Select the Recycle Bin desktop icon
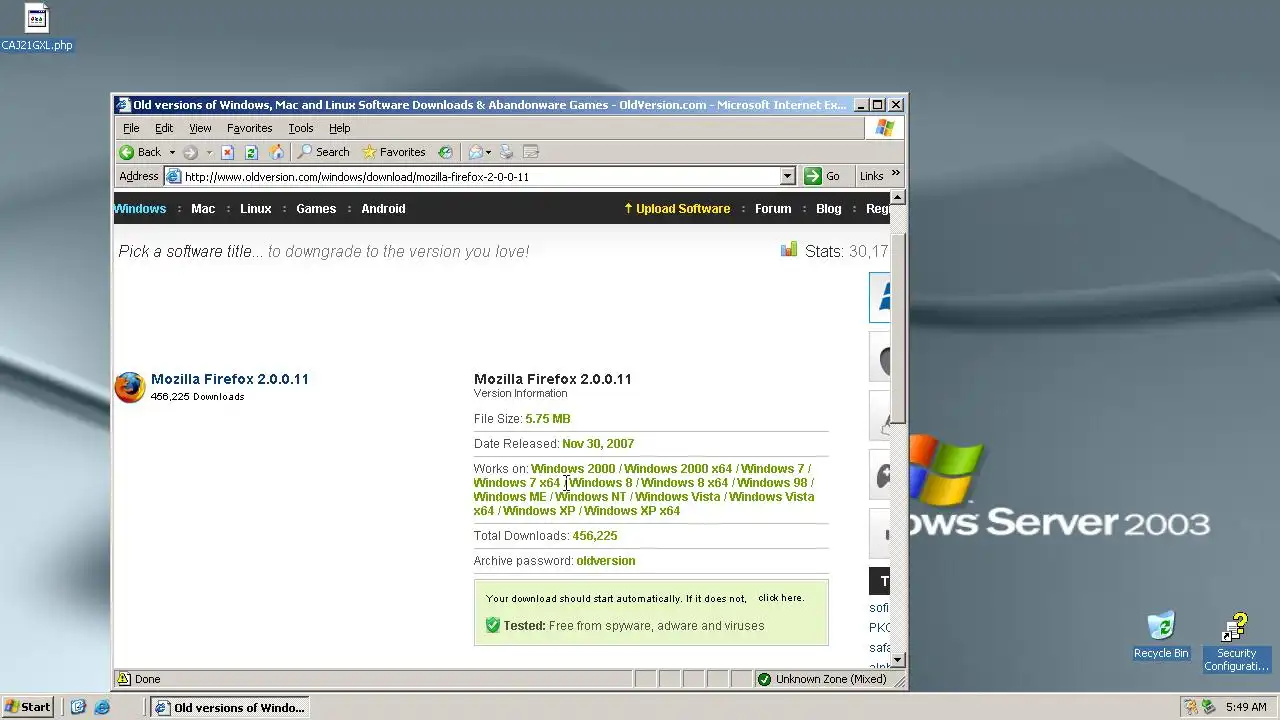Viewport: 1280px width, 720px height. pos(1161,635)
